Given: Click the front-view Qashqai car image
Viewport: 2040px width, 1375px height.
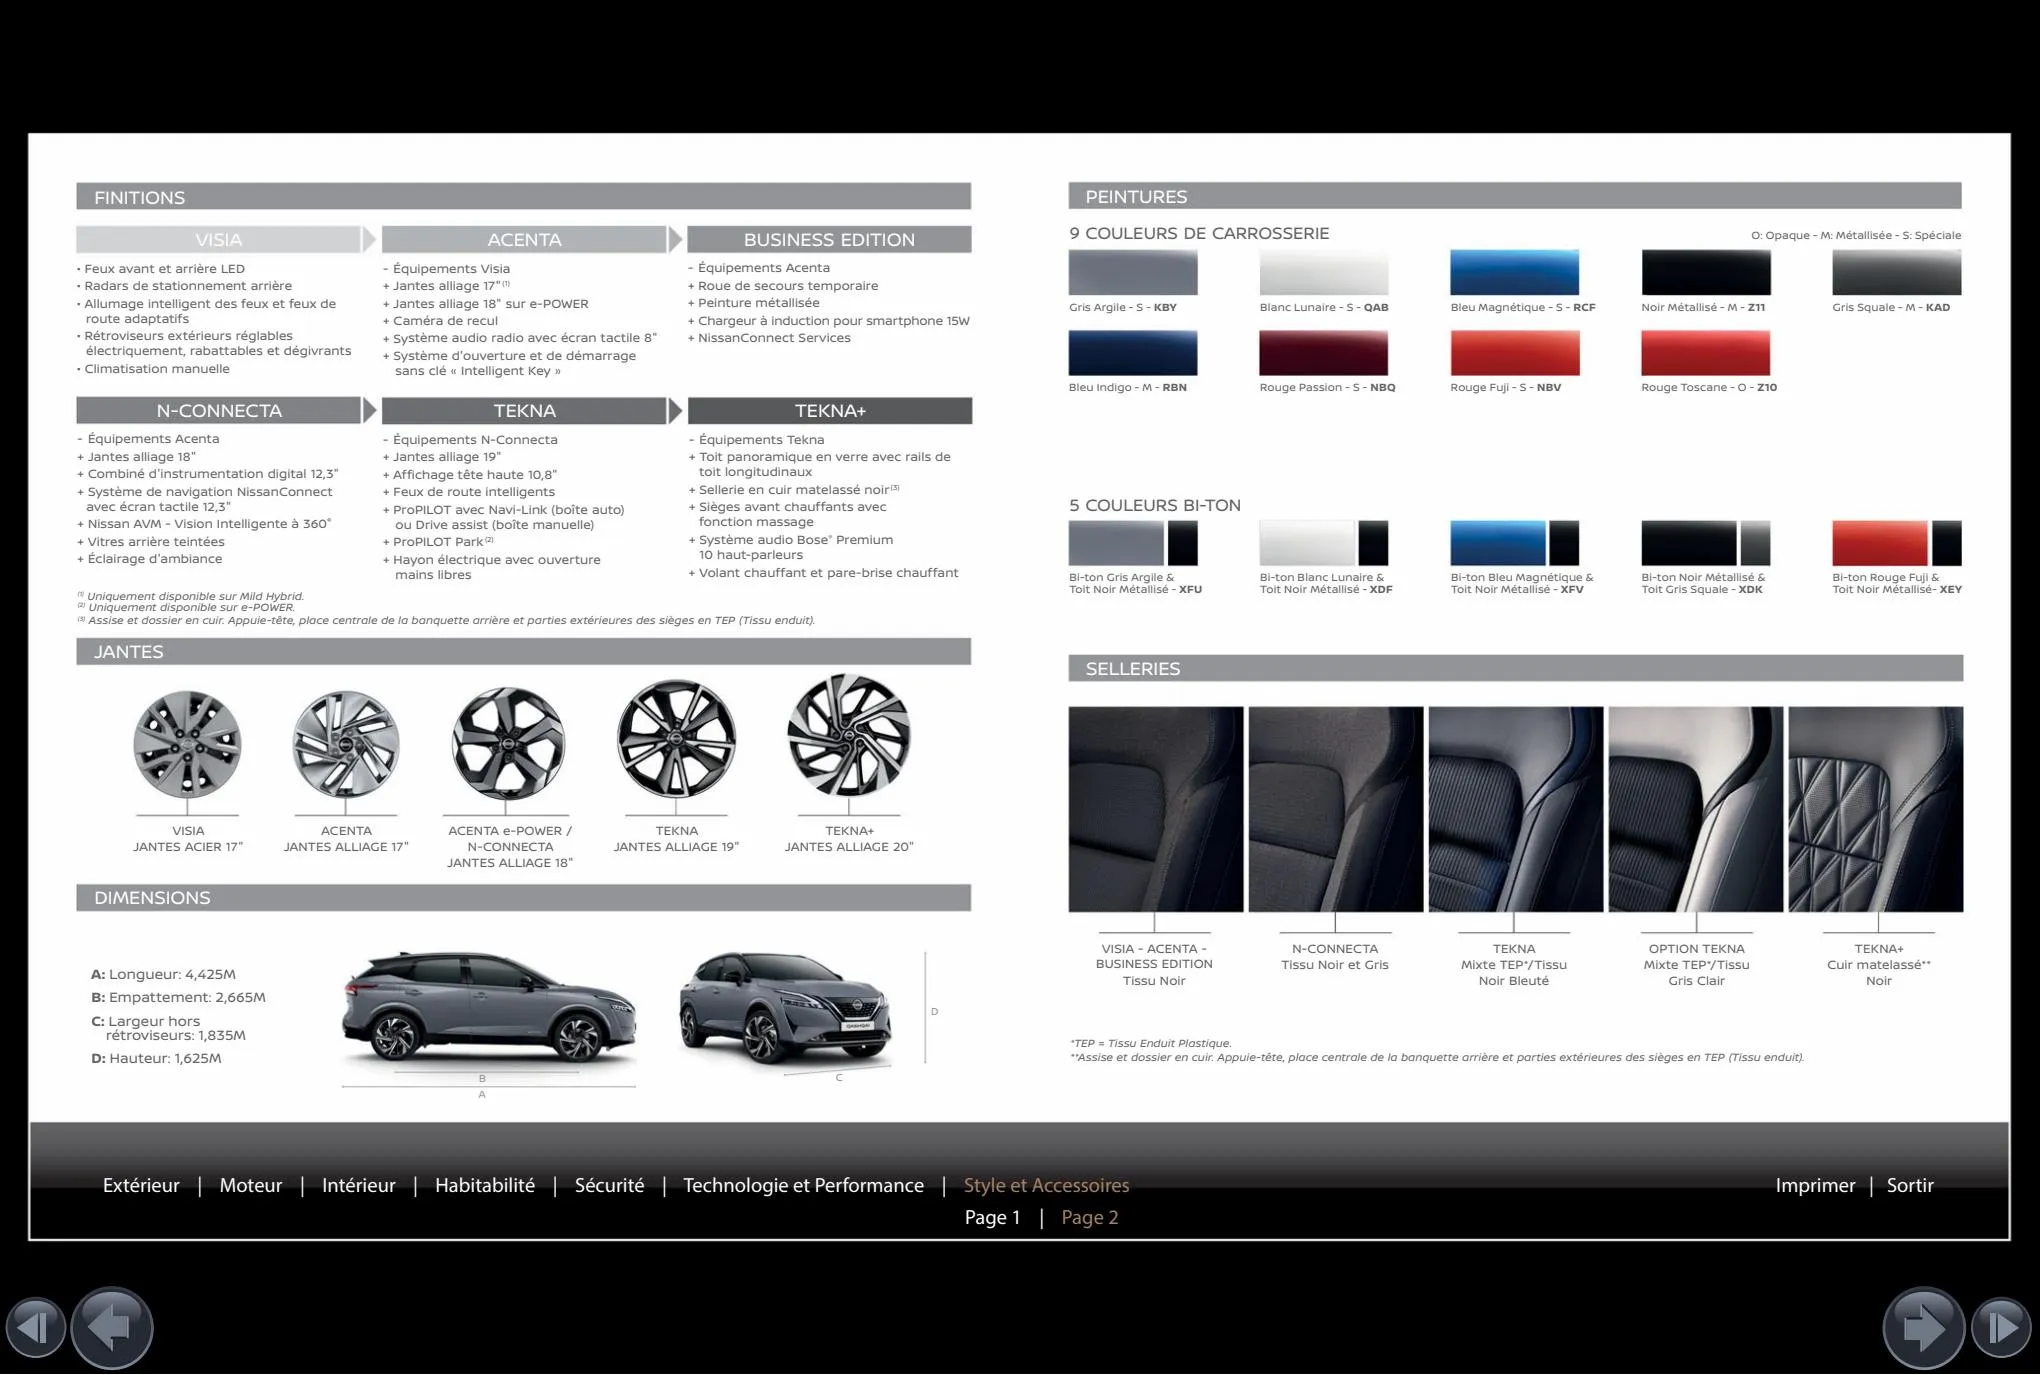Looking at the screenshot, I should click(x=785, y=1008).
